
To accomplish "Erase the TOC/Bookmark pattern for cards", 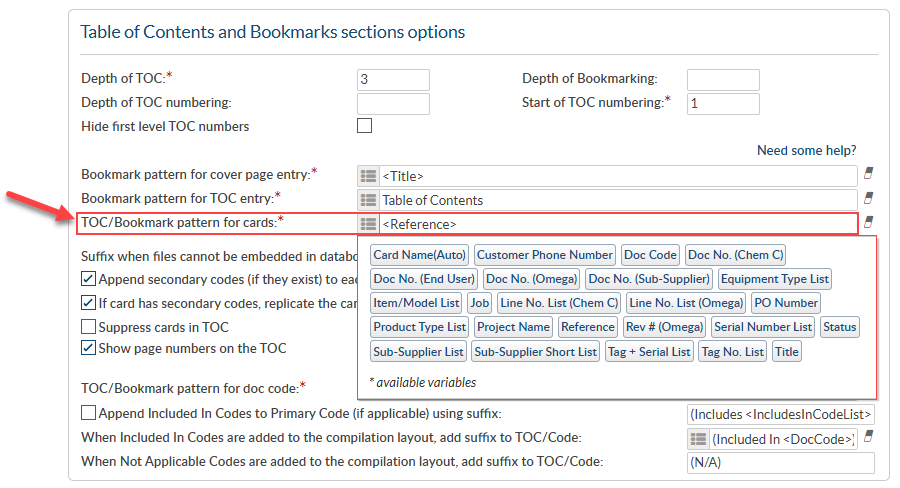I will 868,222.
